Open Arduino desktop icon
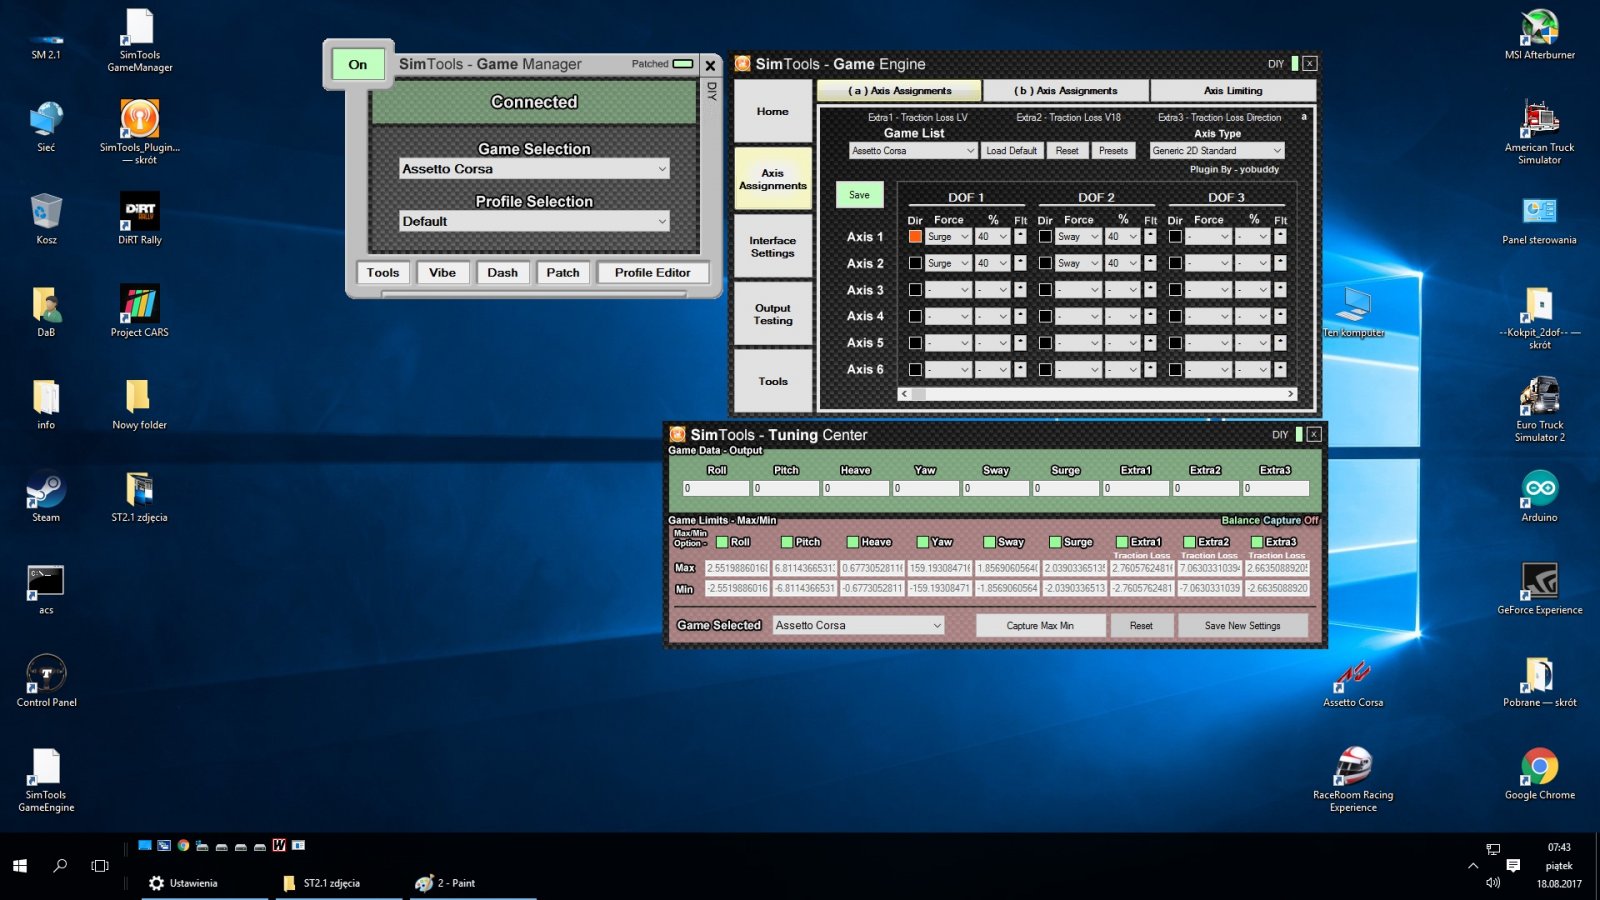Screen dimensions: 1600x900 point(1539,497)
